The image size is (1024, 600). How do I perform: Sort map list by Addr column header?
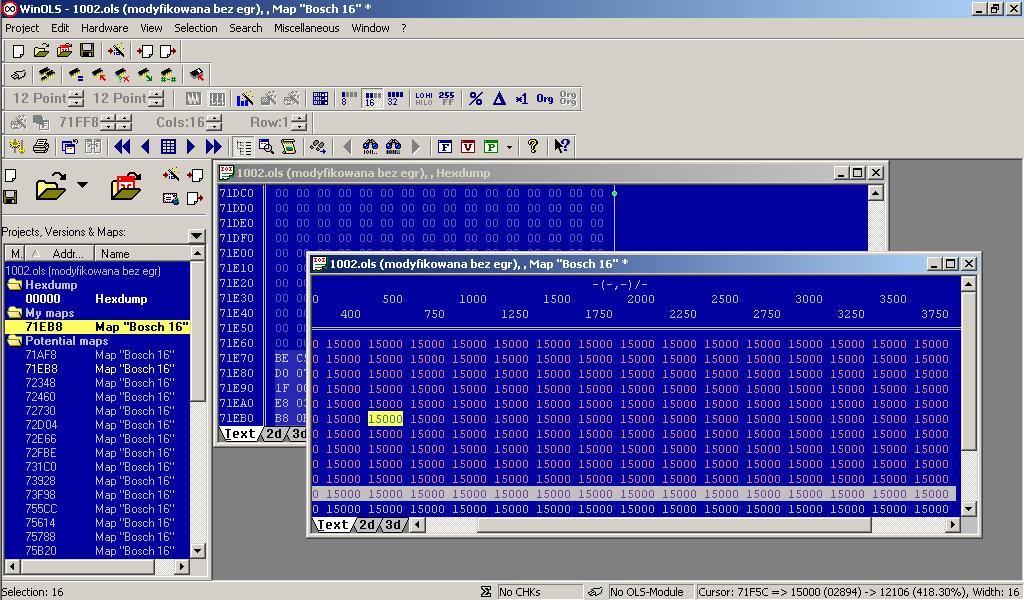(59, 253)
